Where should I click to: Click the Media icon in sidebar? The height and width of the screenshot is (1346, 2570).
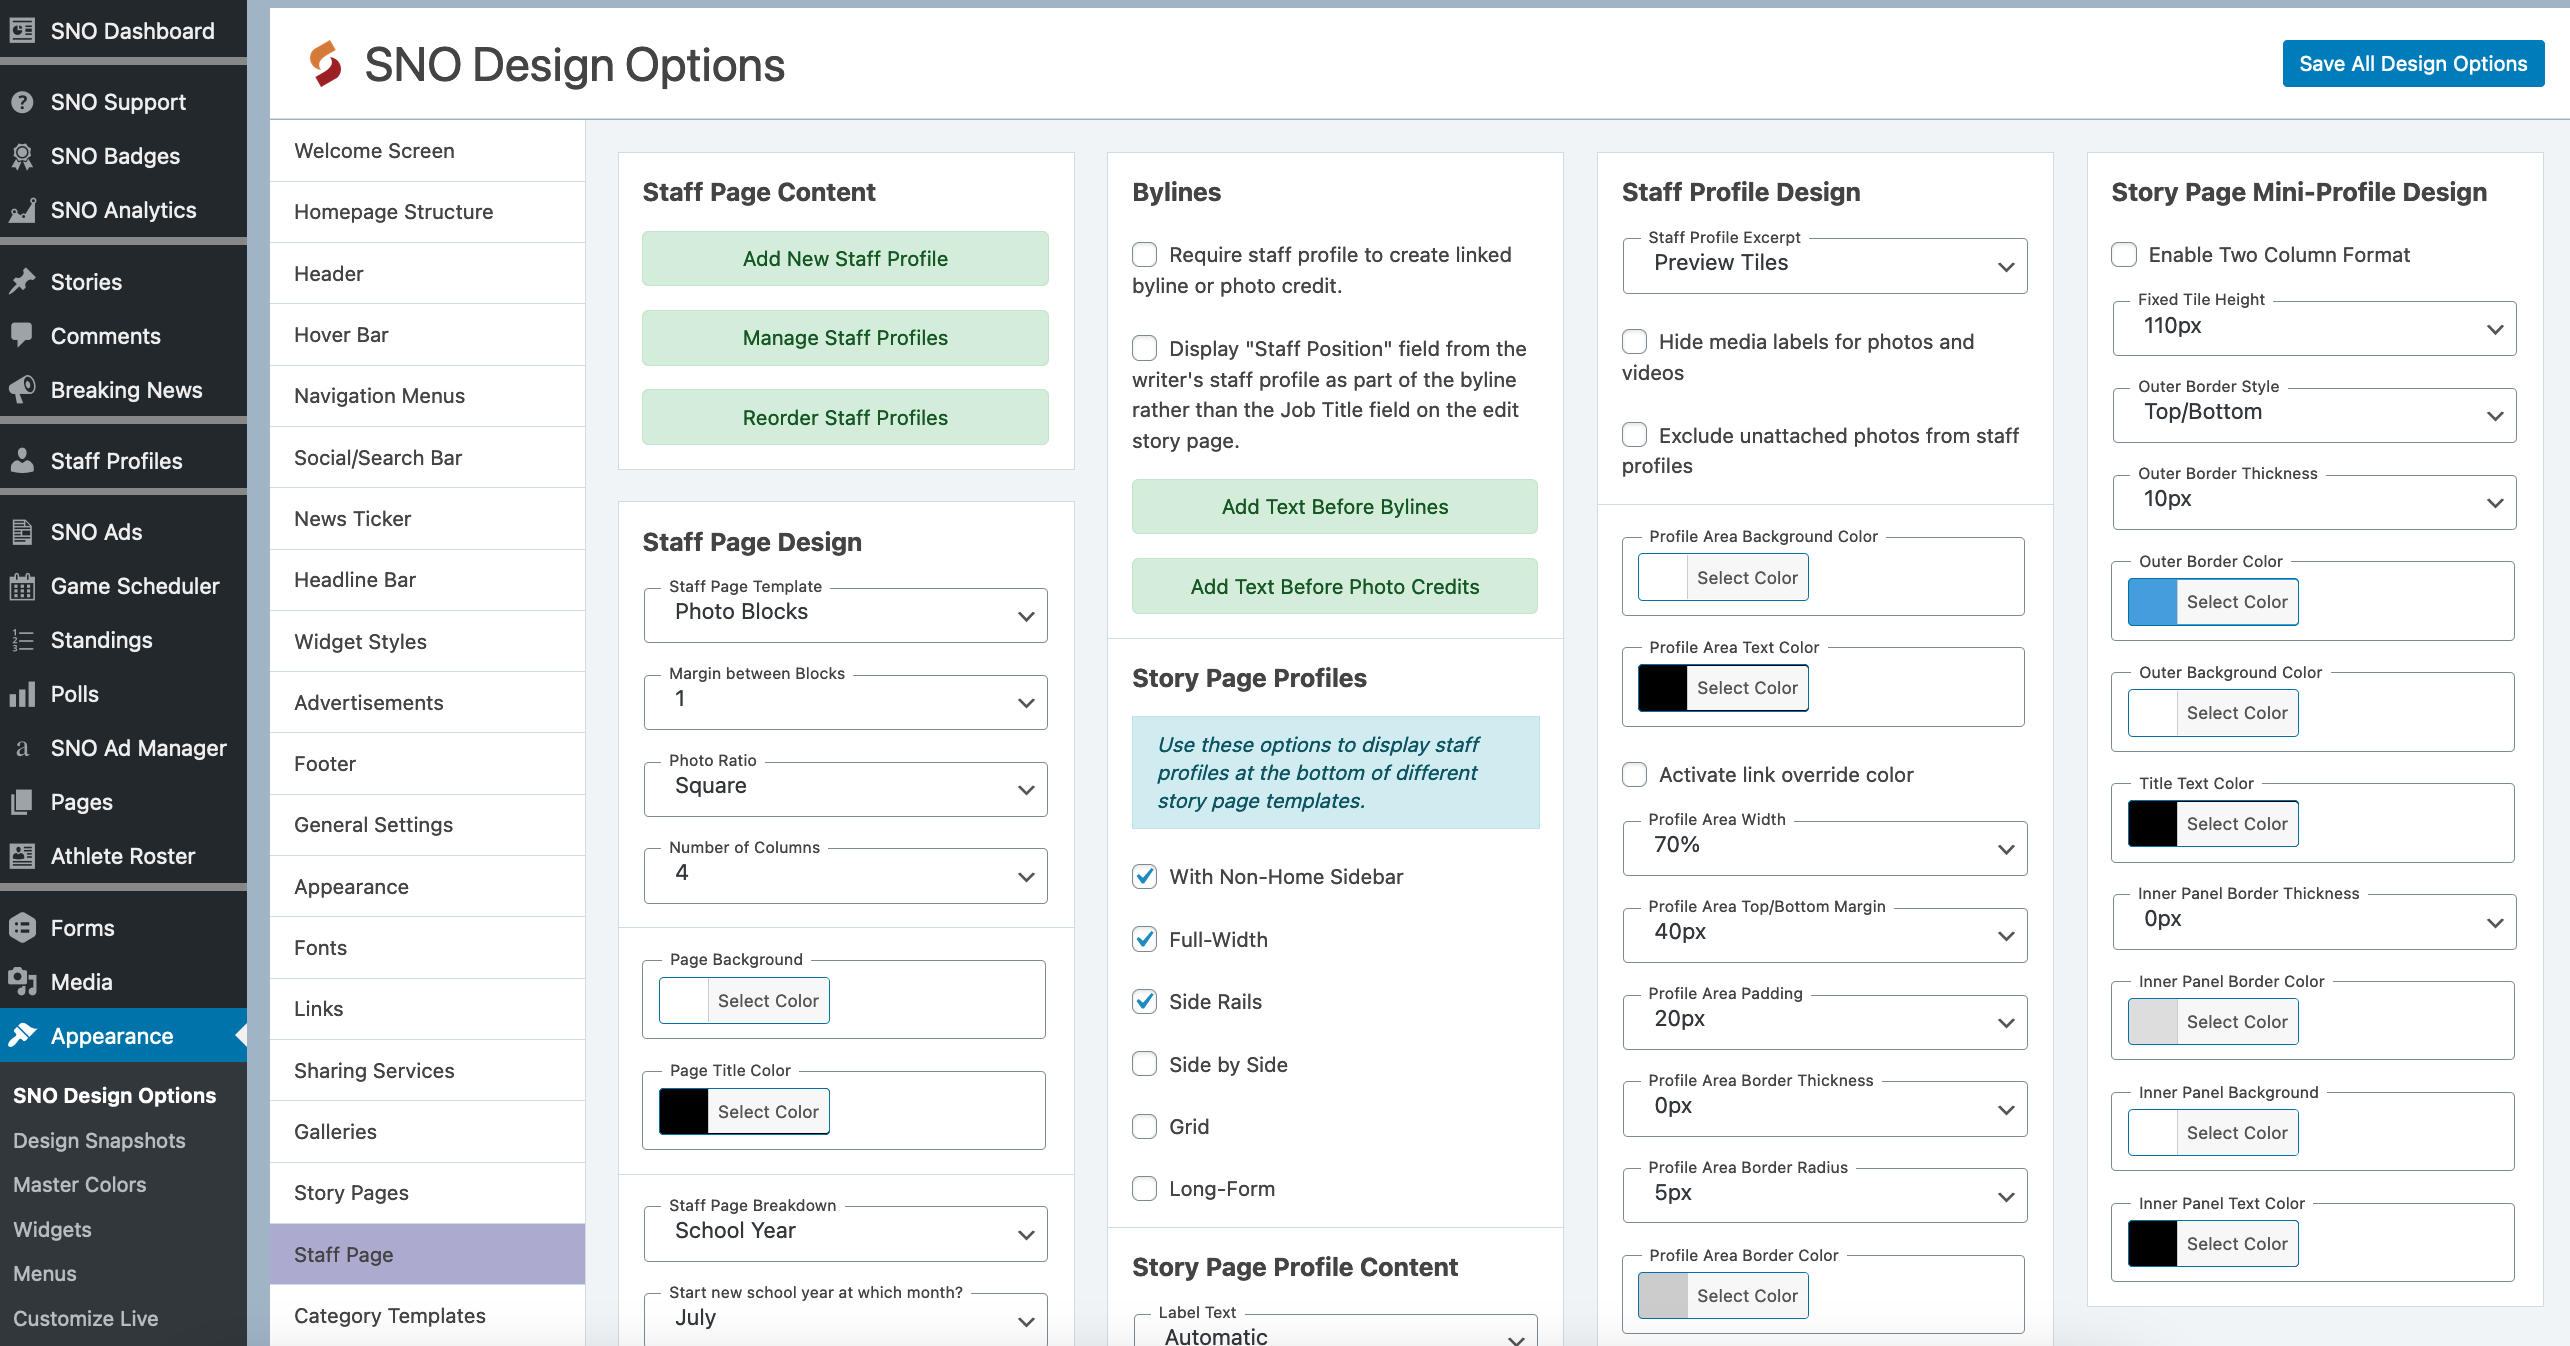[x=22, y=982]
